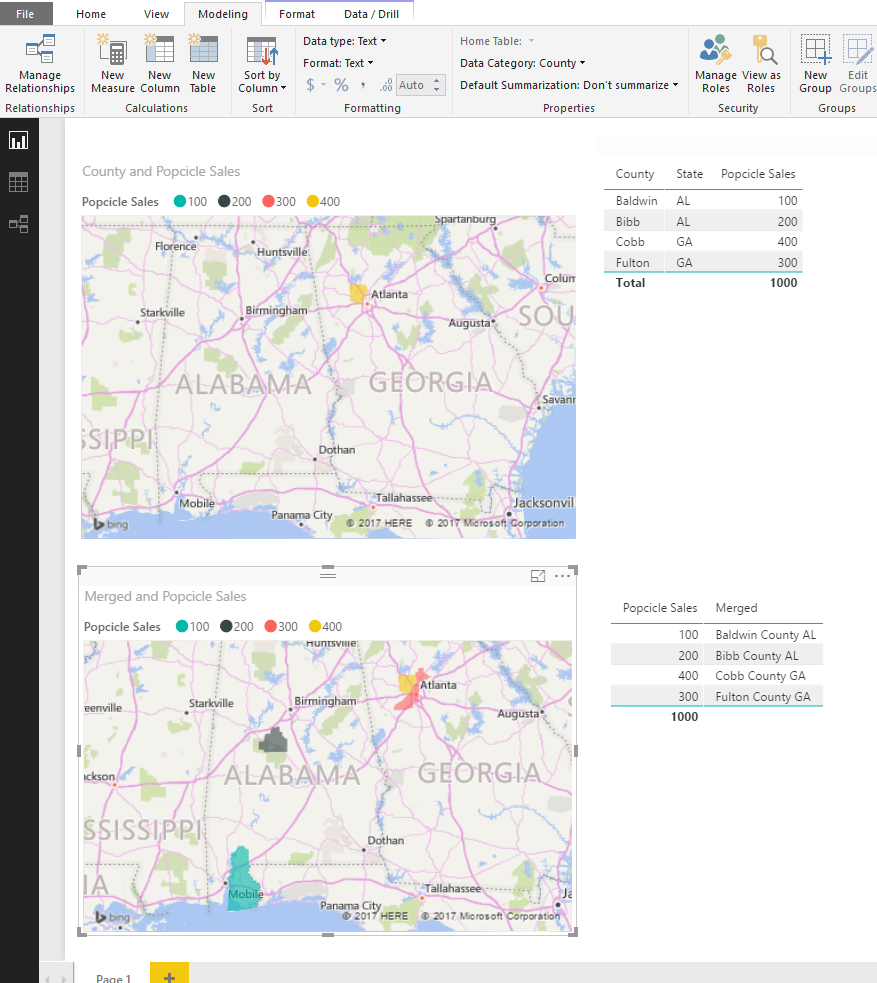Adjust the Auto decimal places stepper

(437, 85)
